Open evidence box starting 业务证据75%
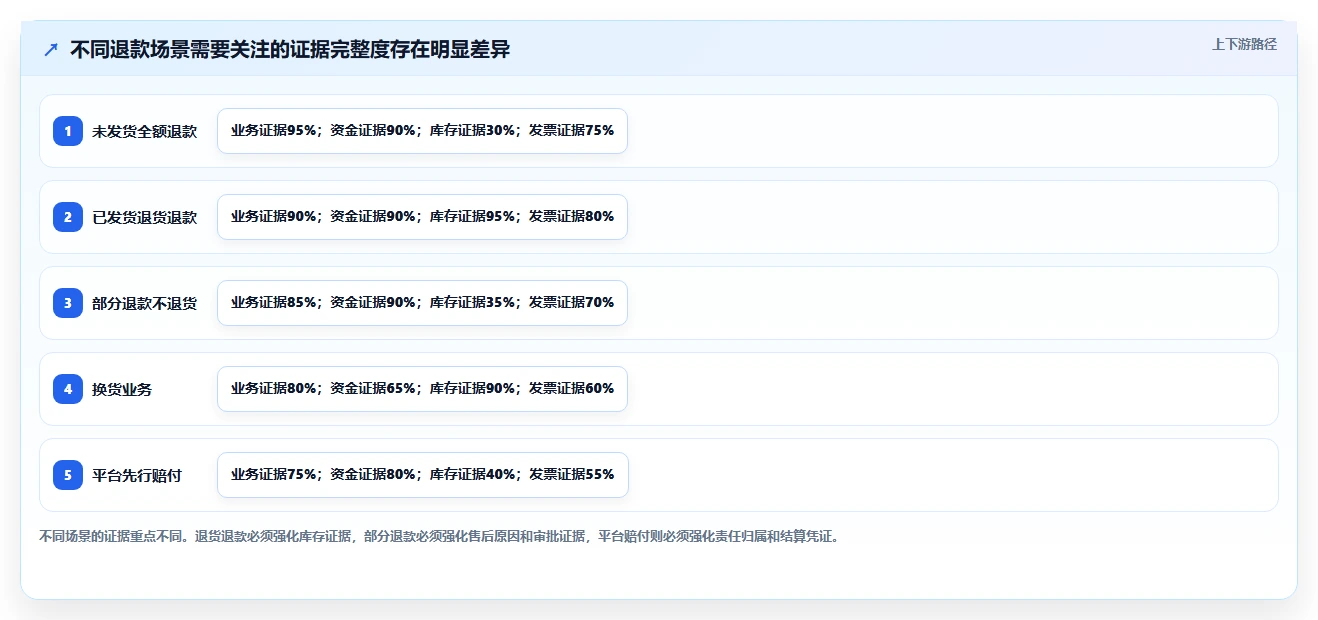The width and height of the screenshot is (1318, 620). click(x=422, y=475)
